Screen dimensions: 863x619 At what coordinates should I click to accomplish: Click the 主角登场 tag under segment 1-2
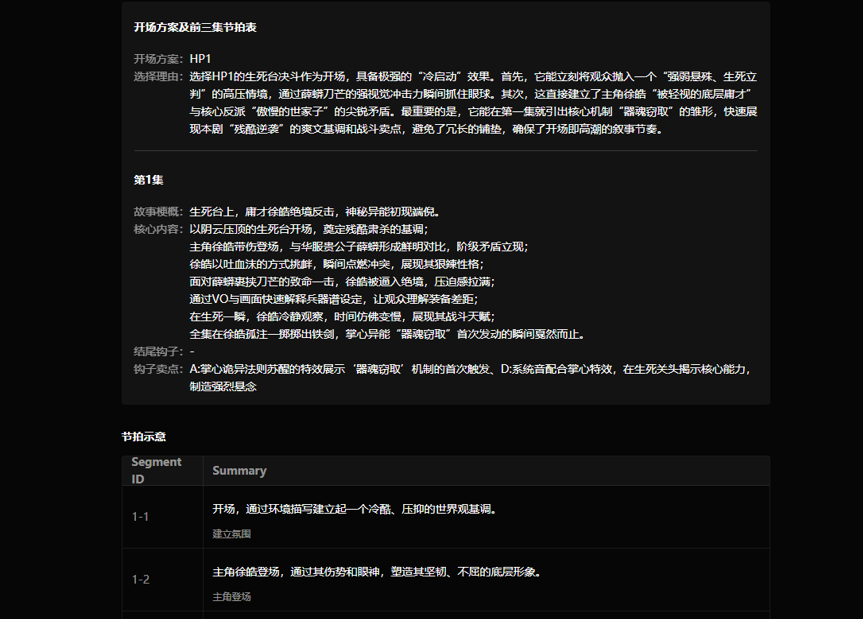[x=232, y=596]
